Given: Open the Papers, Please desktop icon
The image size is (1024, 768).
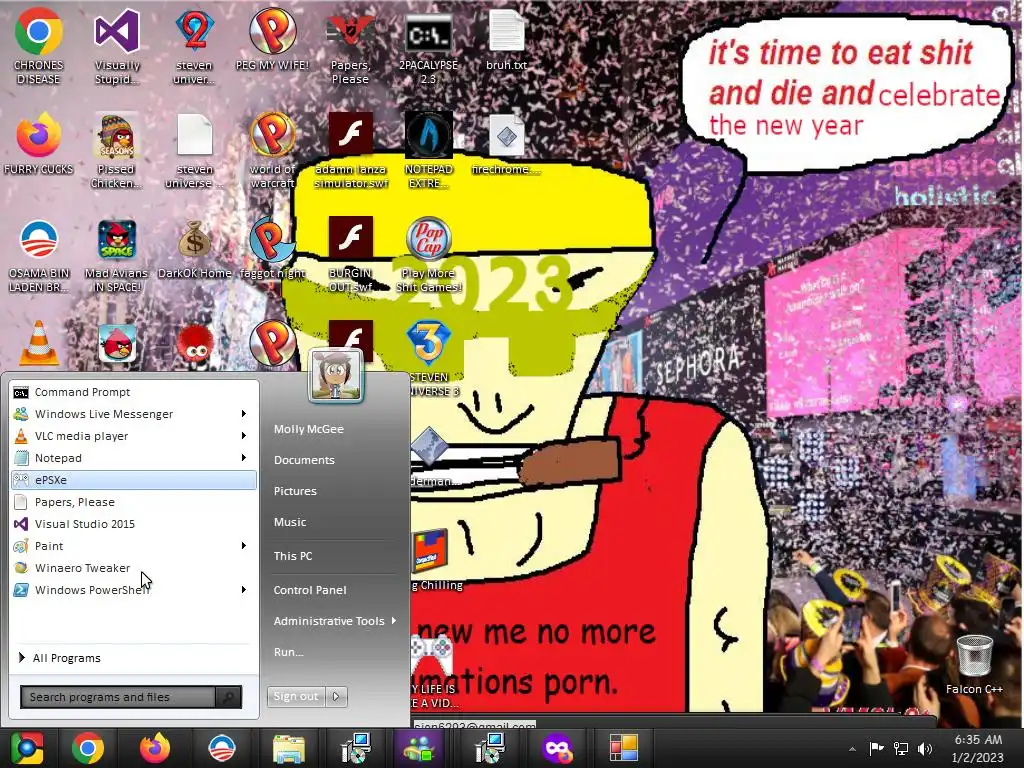Looking at the screenshot, I should pyautogui.click(x=350, y=46).
